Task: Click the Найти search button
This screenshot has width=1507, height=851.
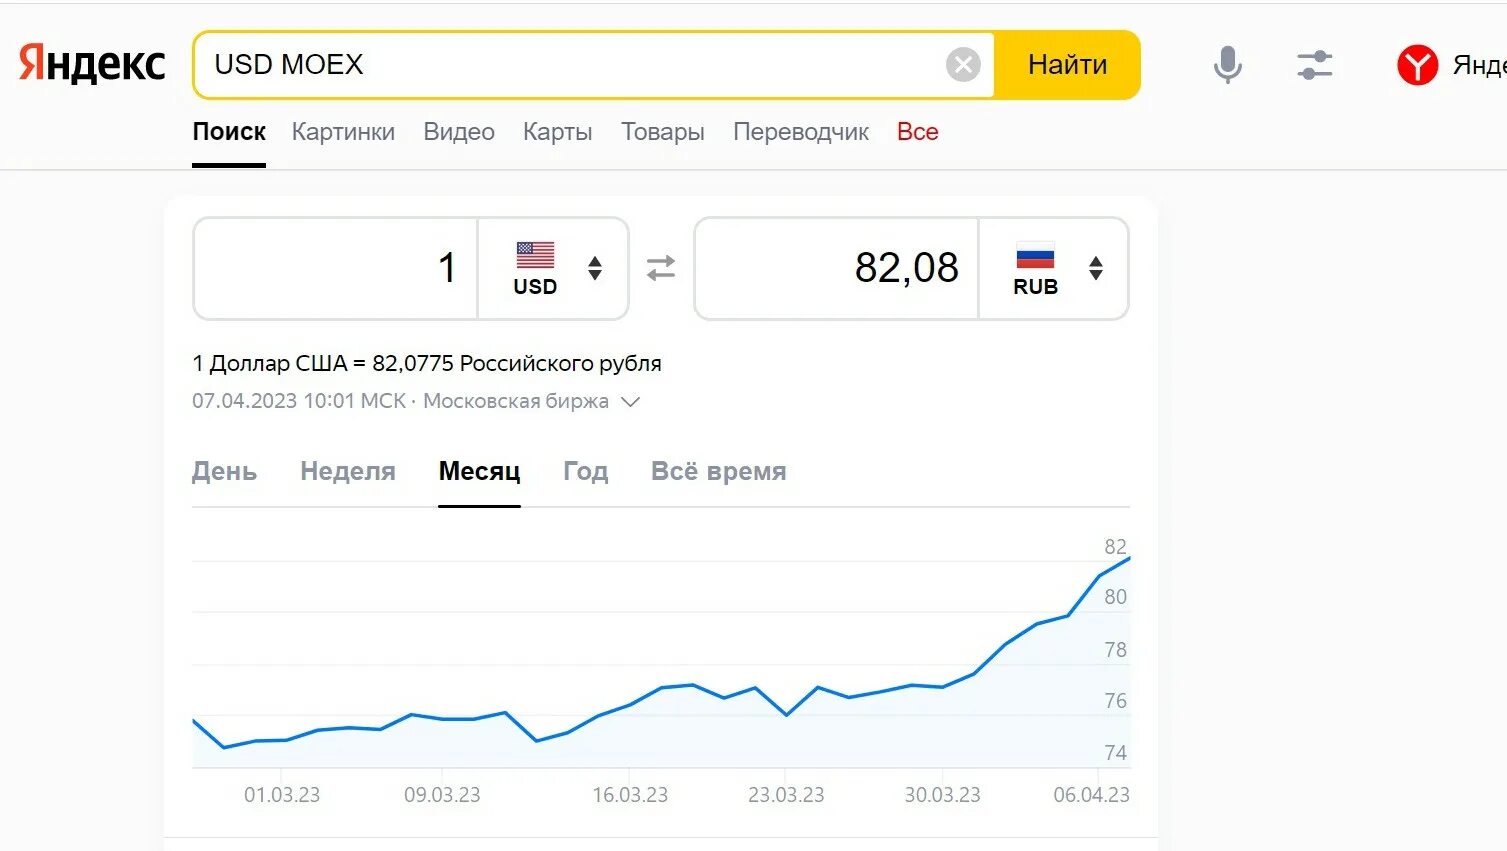Action: pos(1067,65)
